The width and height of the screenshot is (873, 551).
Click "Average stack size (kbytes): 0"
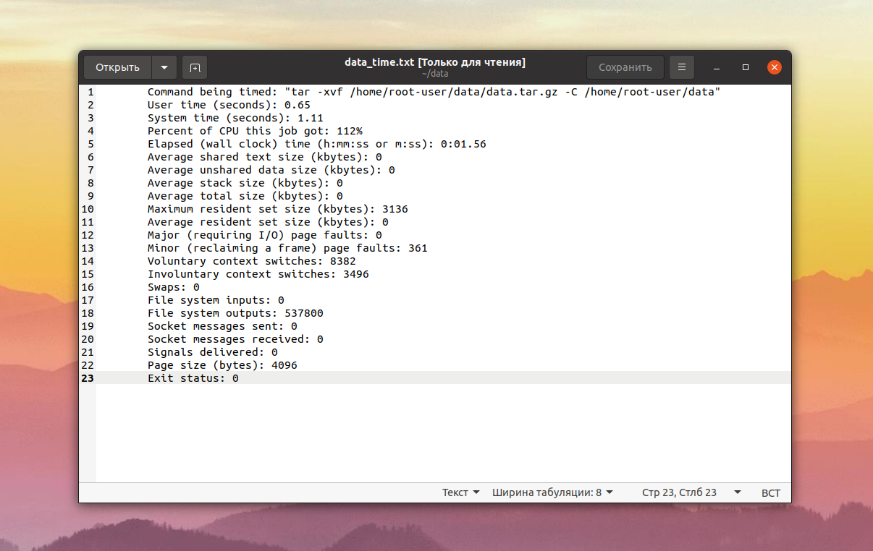click(245, 183)
